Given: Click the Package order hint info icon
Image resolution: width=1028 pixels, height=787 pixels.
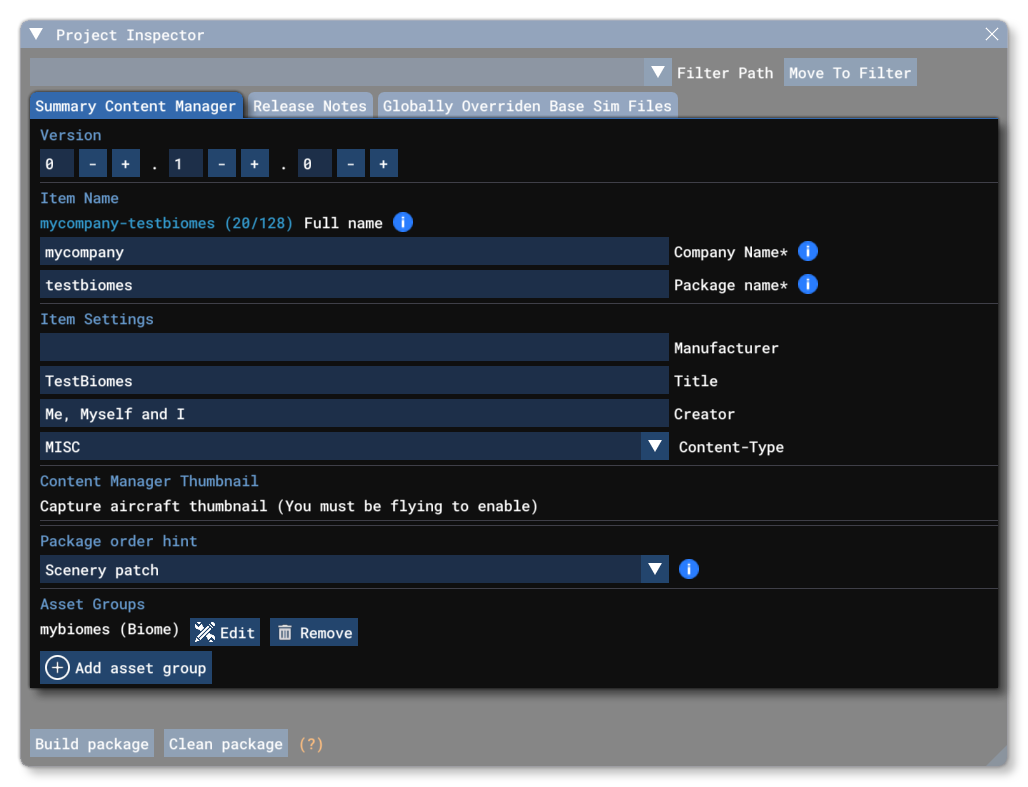Looking at the screenshot, I should pos(689,569).
